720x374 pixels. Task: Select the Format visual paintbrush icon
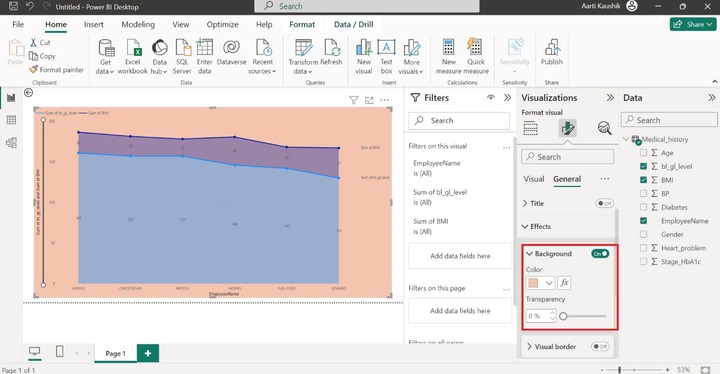click(568, 128)
